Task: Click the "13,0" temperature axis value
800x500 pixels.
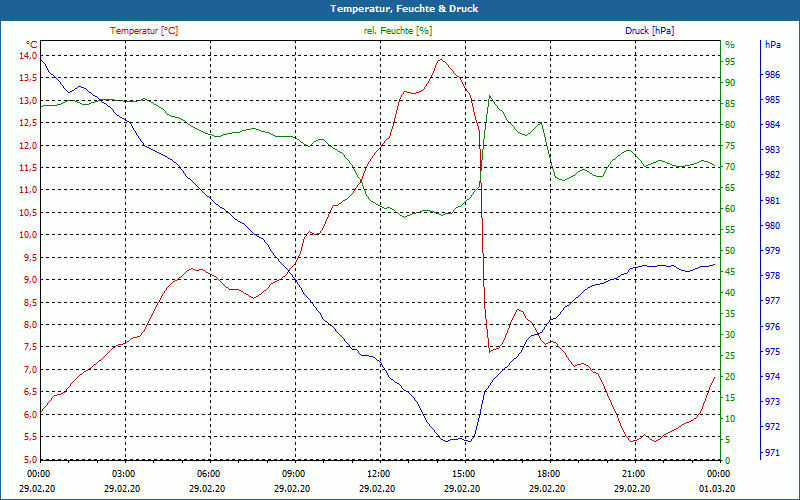Action: pos(29,101)
